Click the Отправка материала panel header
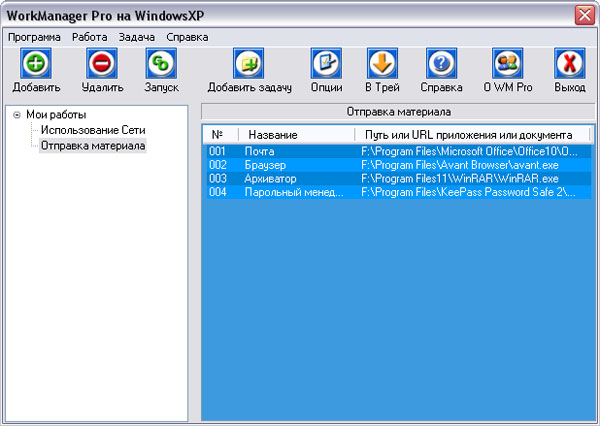The height and width of the screenshot is (426, 600). 398,112
